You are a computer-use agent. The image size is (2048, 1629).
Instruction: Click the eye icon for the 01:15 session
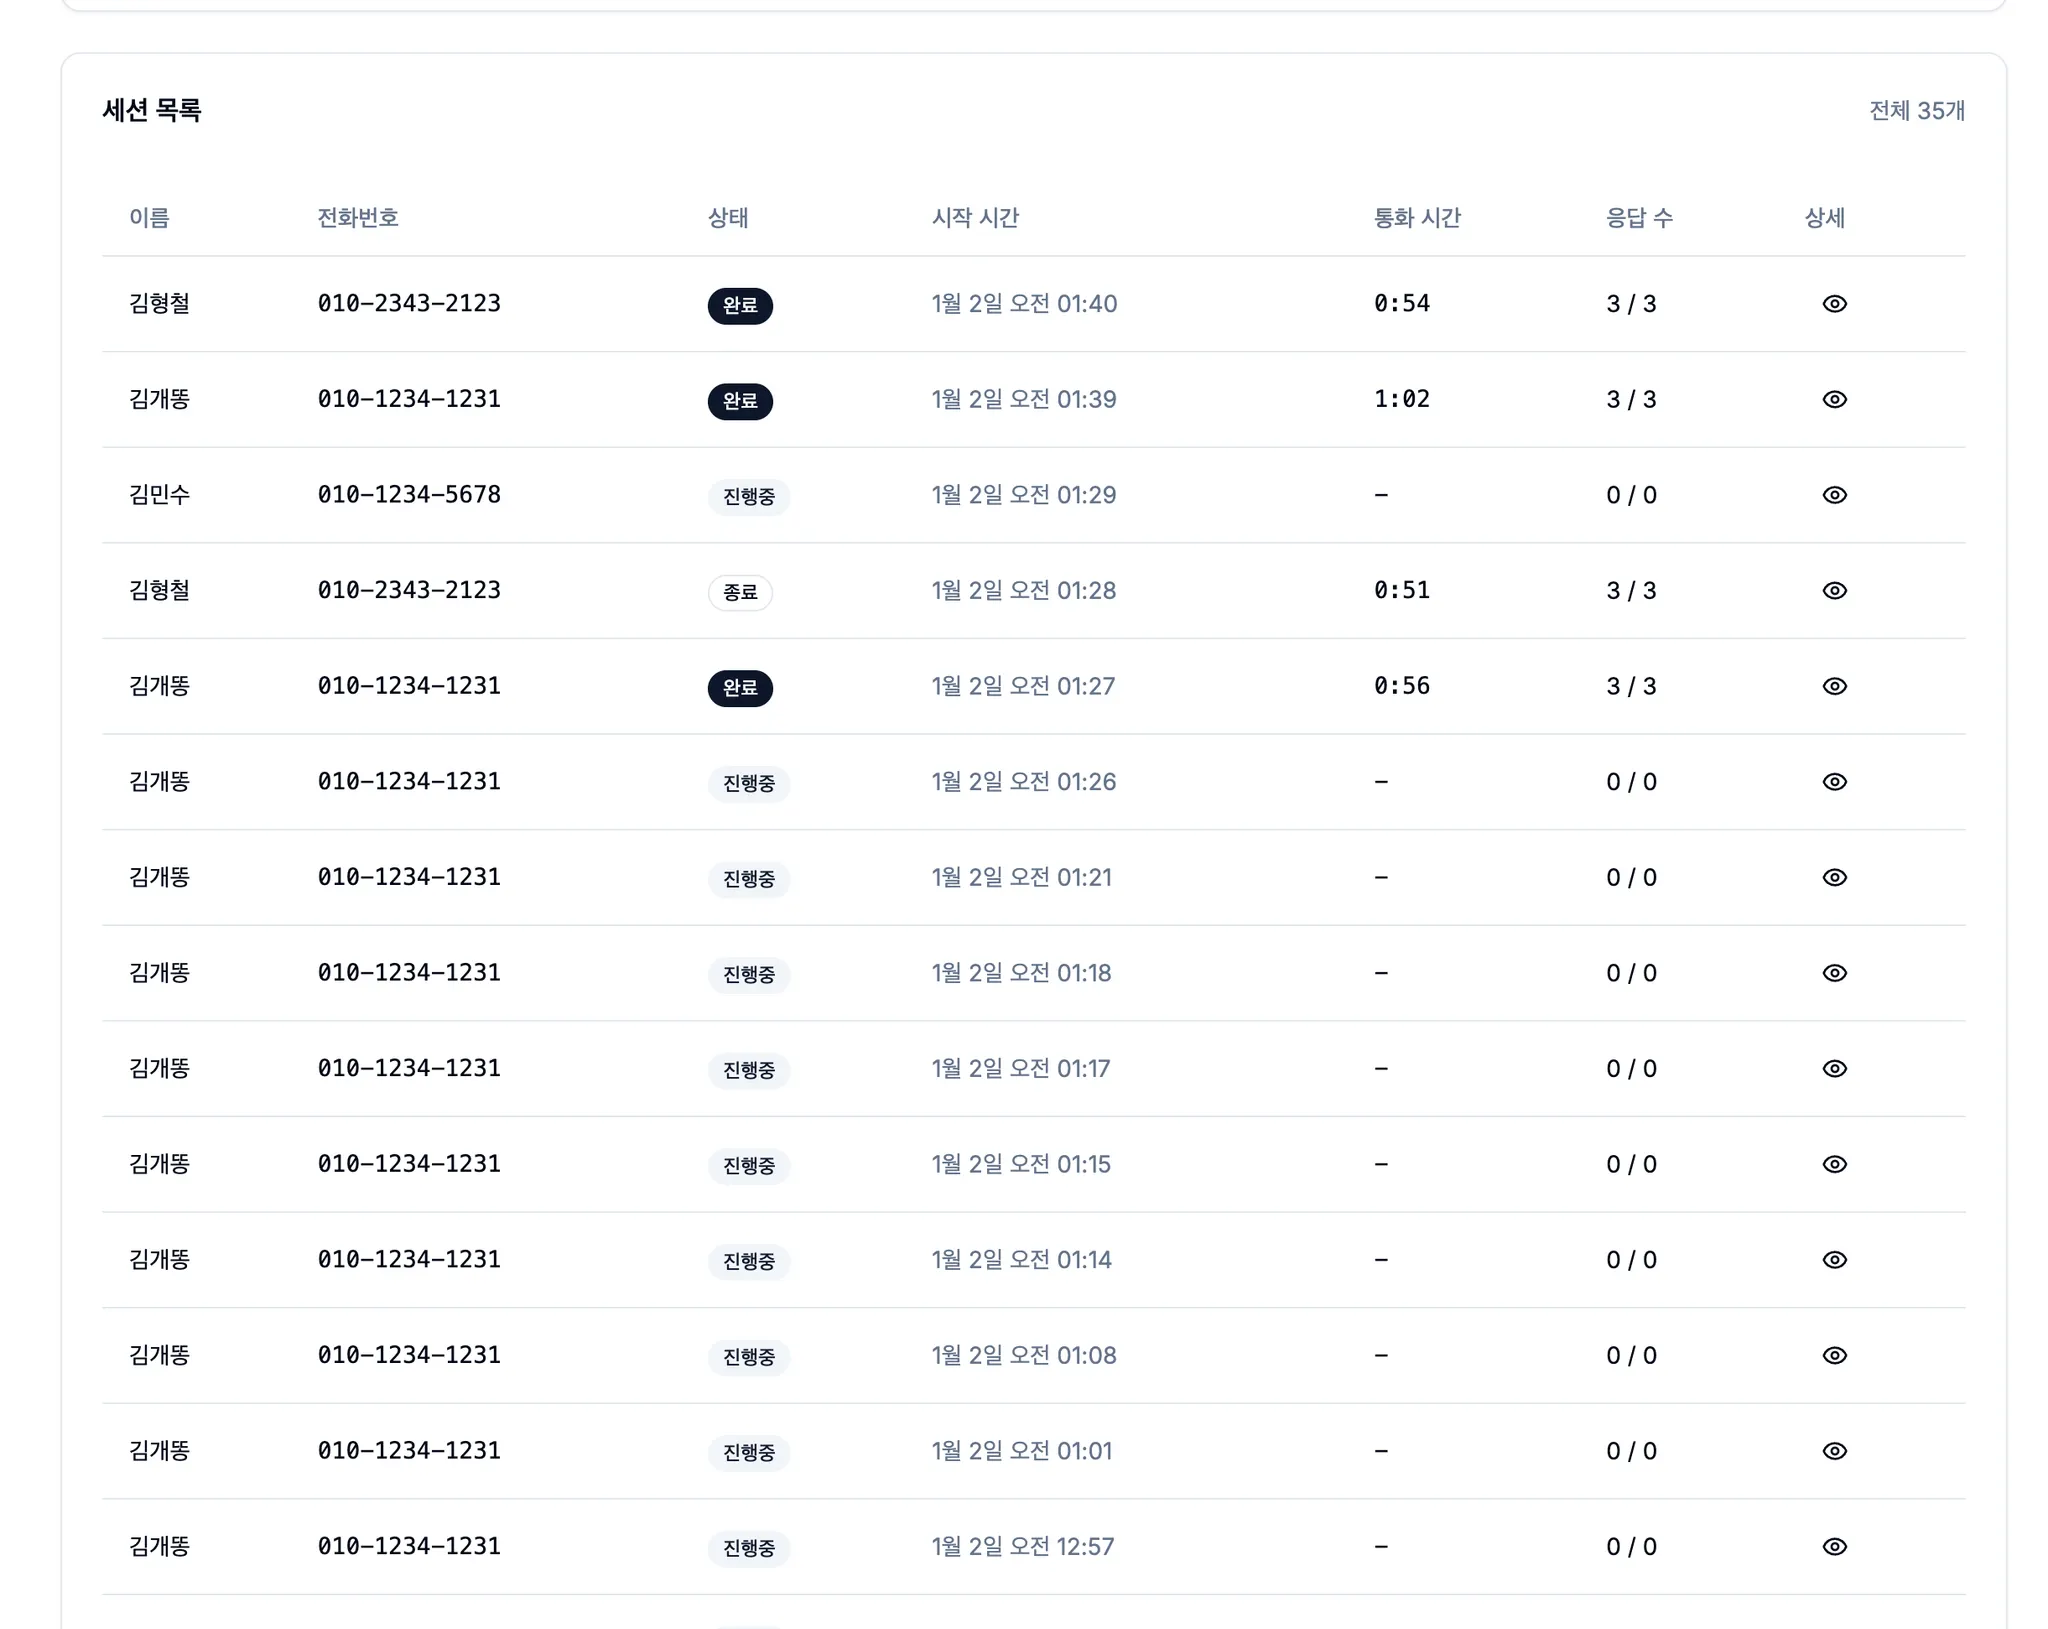click(1833, 1164)
